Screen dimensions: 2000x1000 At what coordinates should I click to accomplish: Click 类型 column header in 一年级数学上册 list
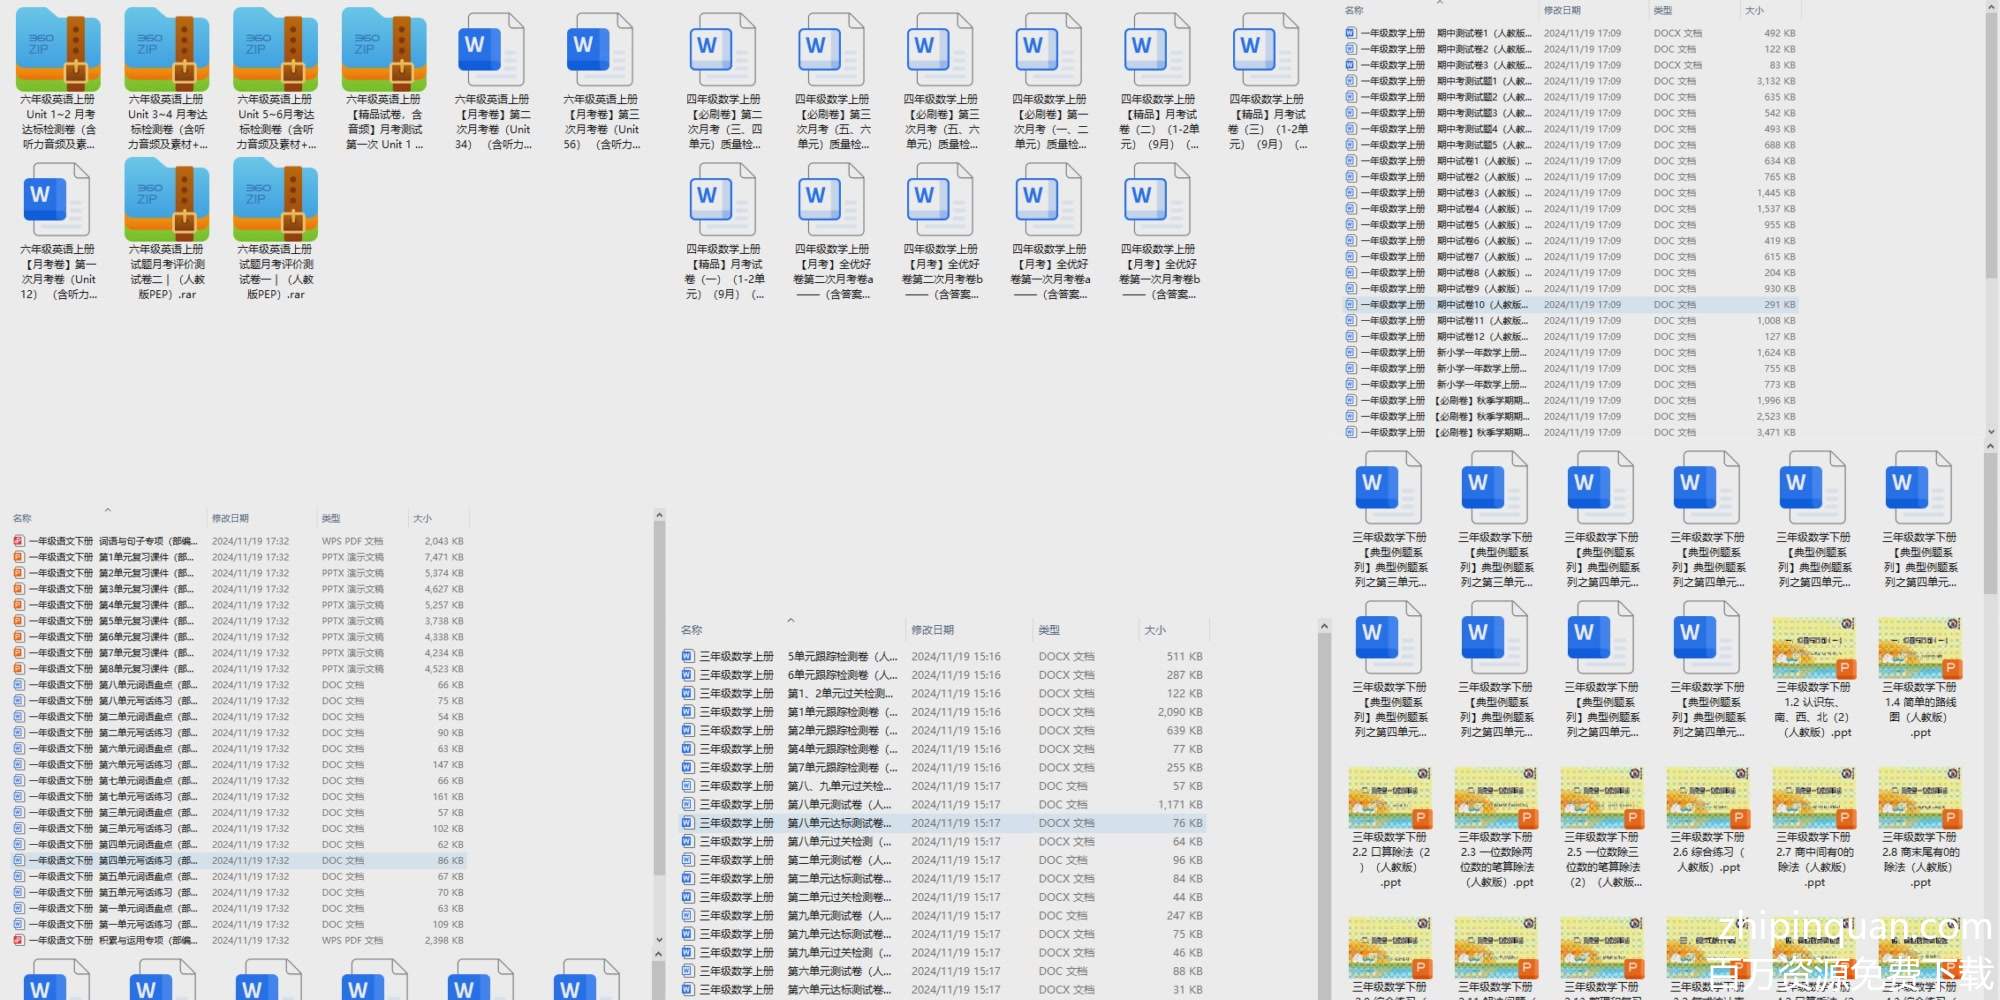tap(1662, 10)
